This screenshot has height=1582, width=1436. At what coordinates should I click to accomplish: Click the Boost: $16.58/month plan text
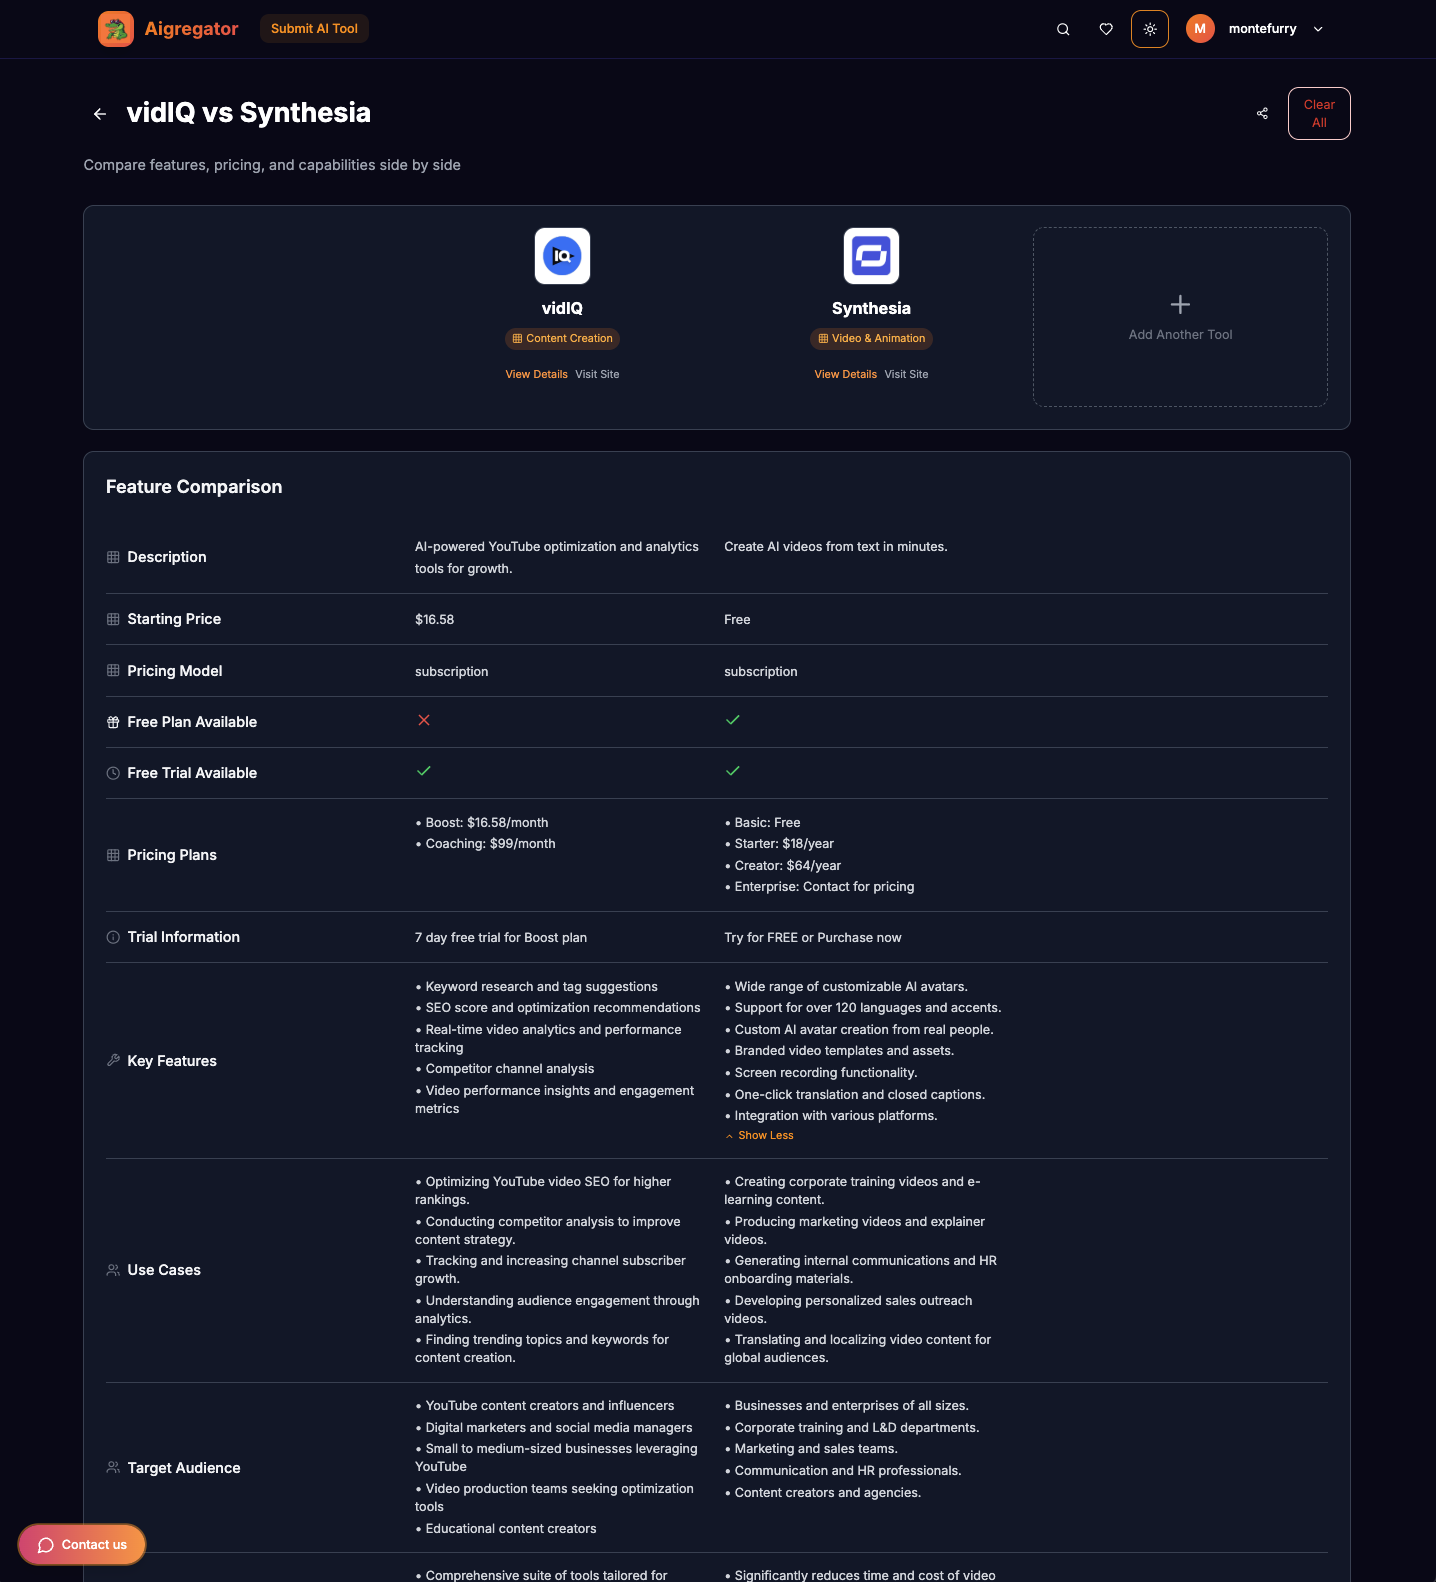coord(482,823)
